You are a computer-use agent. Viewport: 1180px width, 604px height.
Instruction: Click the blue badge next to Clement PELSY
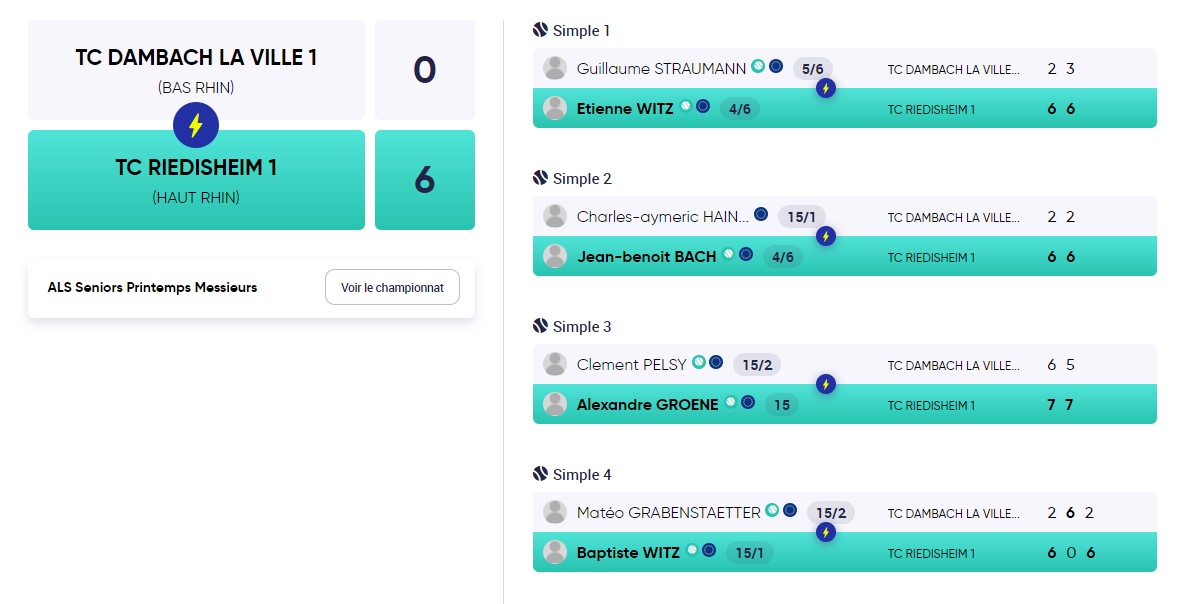coord(716,363)
